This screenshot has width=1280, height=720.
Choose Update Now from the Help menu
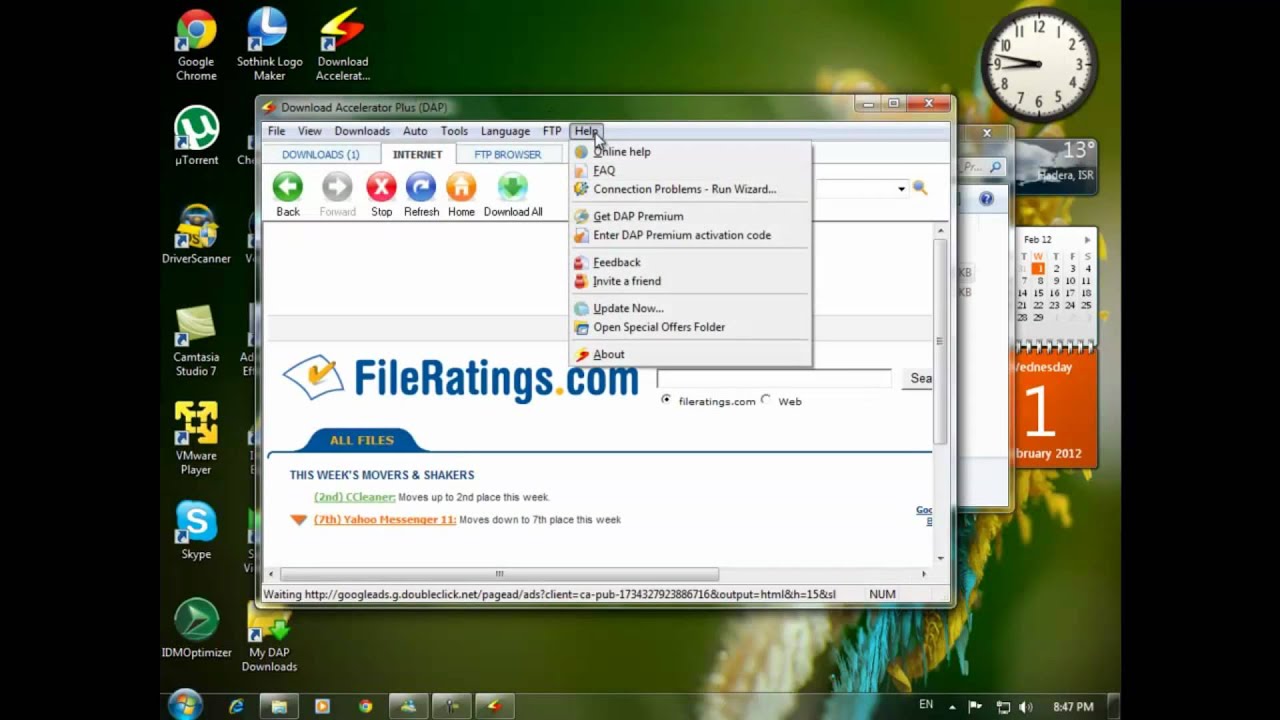tap(690, 308)
